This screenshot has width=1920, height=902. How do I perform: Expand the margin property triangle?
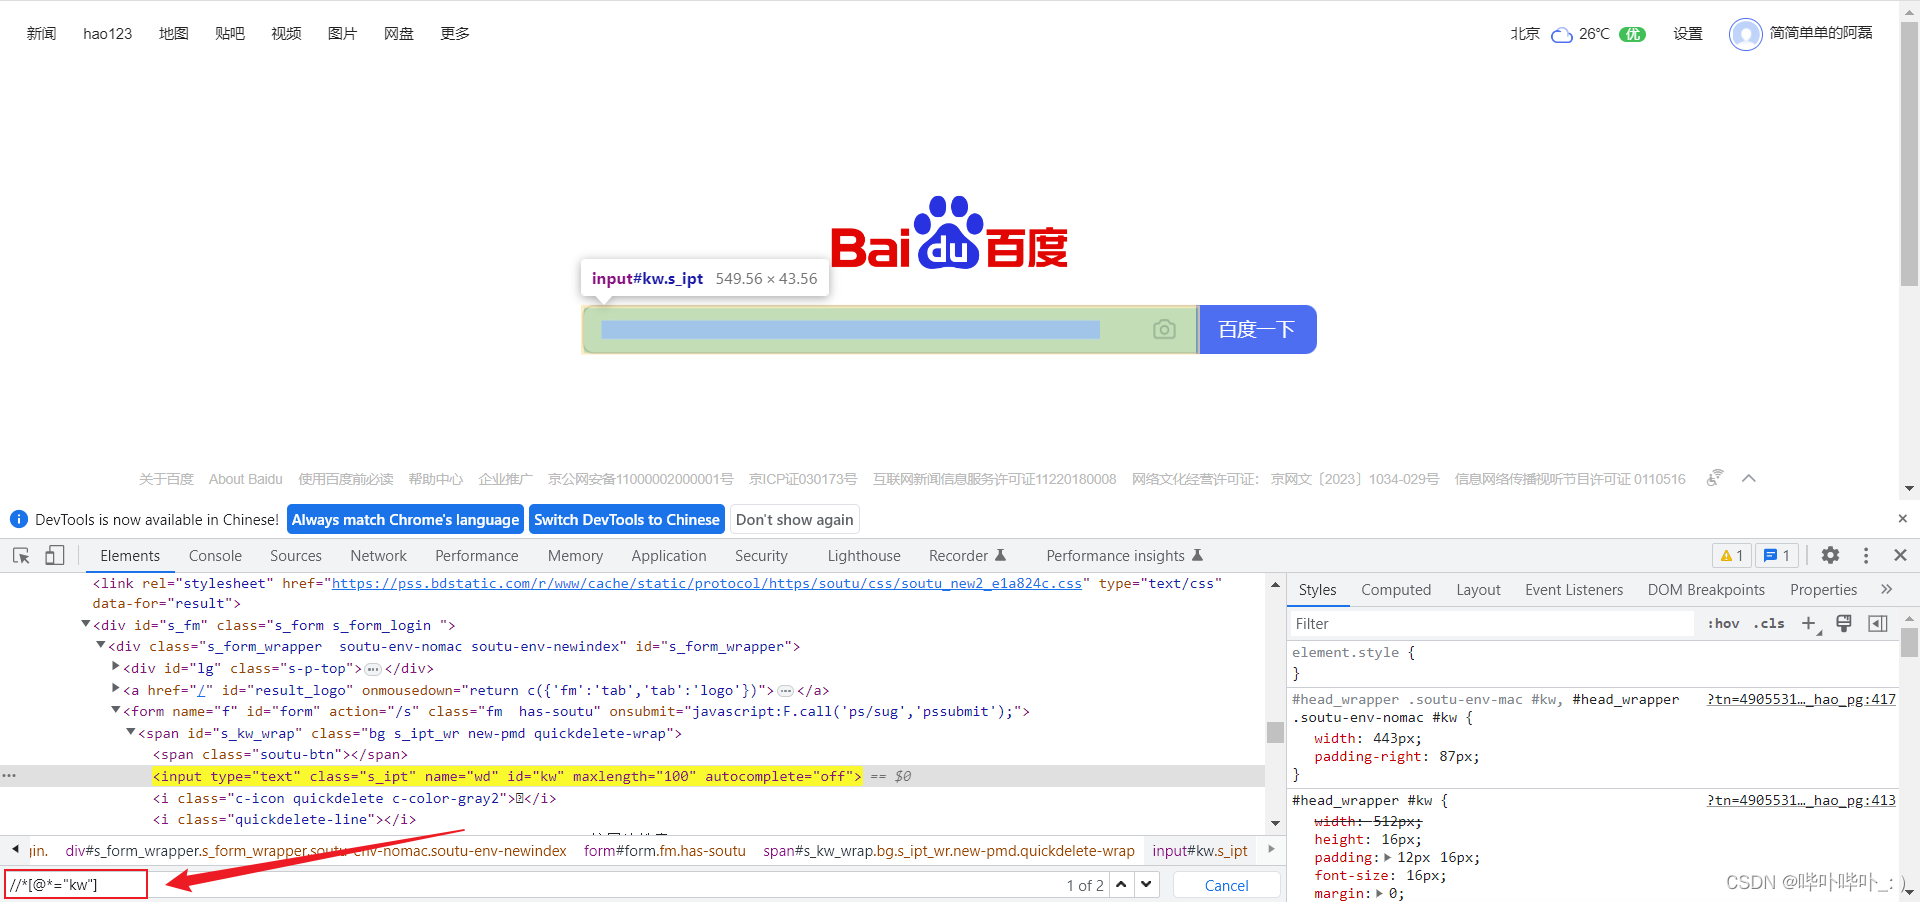(x=1380, y=893)
